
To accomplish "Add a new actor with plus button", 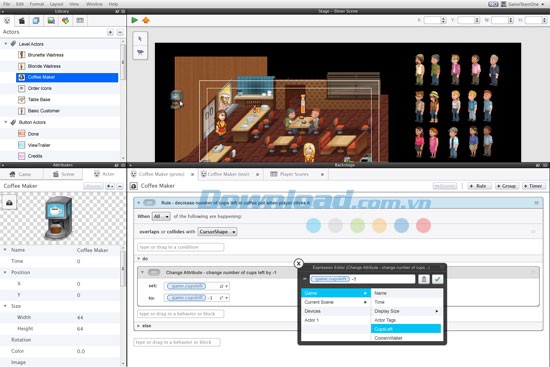I will (110, 32).
